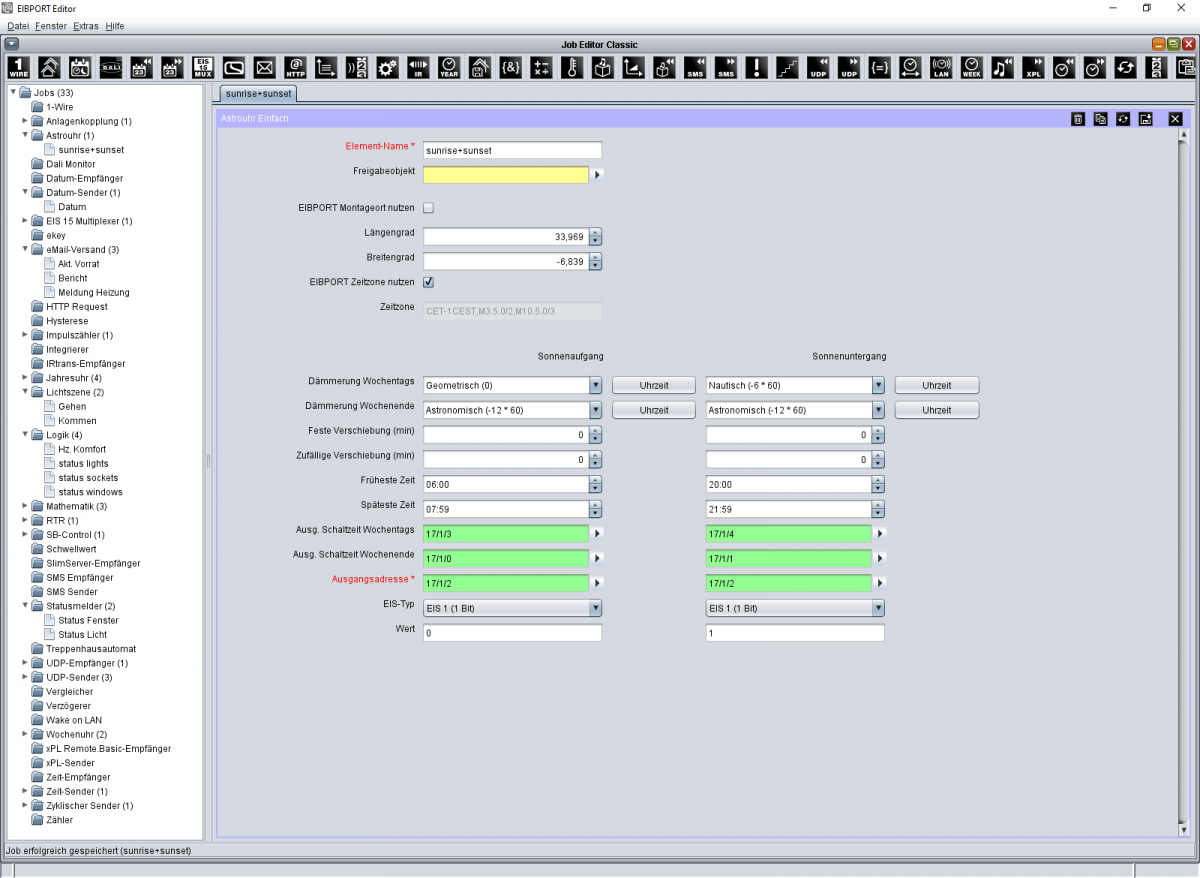Open the Fenster menu
The height and width of the screenshot is (878, 1200).
pos(50,26)
